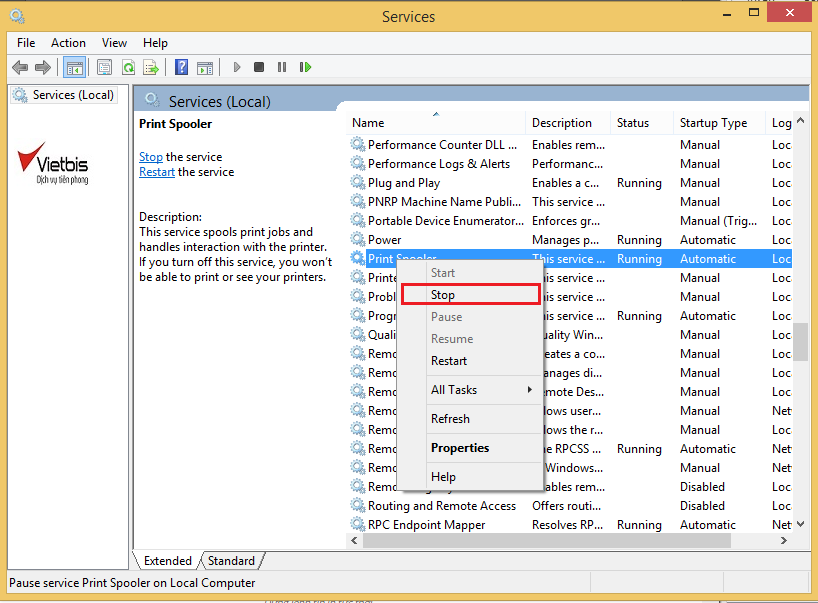818x603 pixels.
Task: Click the Pause Service toolbar icon
Action: (x=282, y=67)
